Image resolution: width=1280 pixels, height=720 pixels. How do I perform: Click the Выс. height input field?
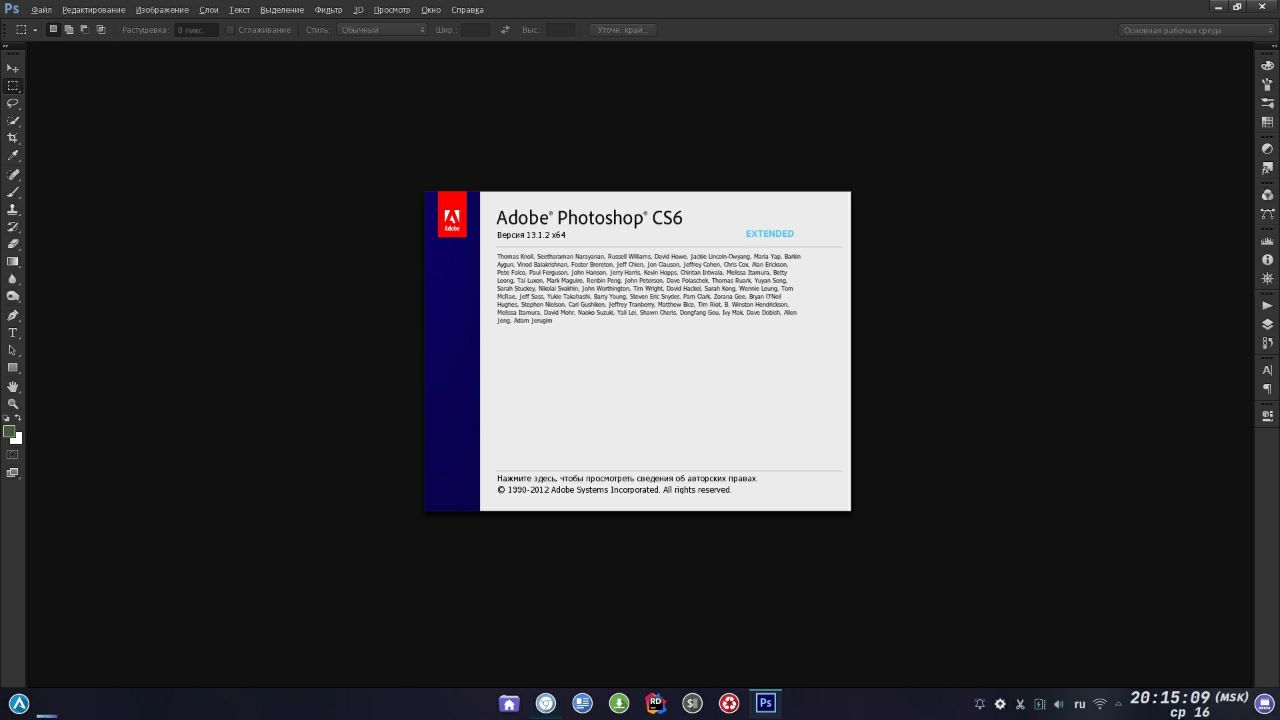pyautogui.click(x=560, y=30)
